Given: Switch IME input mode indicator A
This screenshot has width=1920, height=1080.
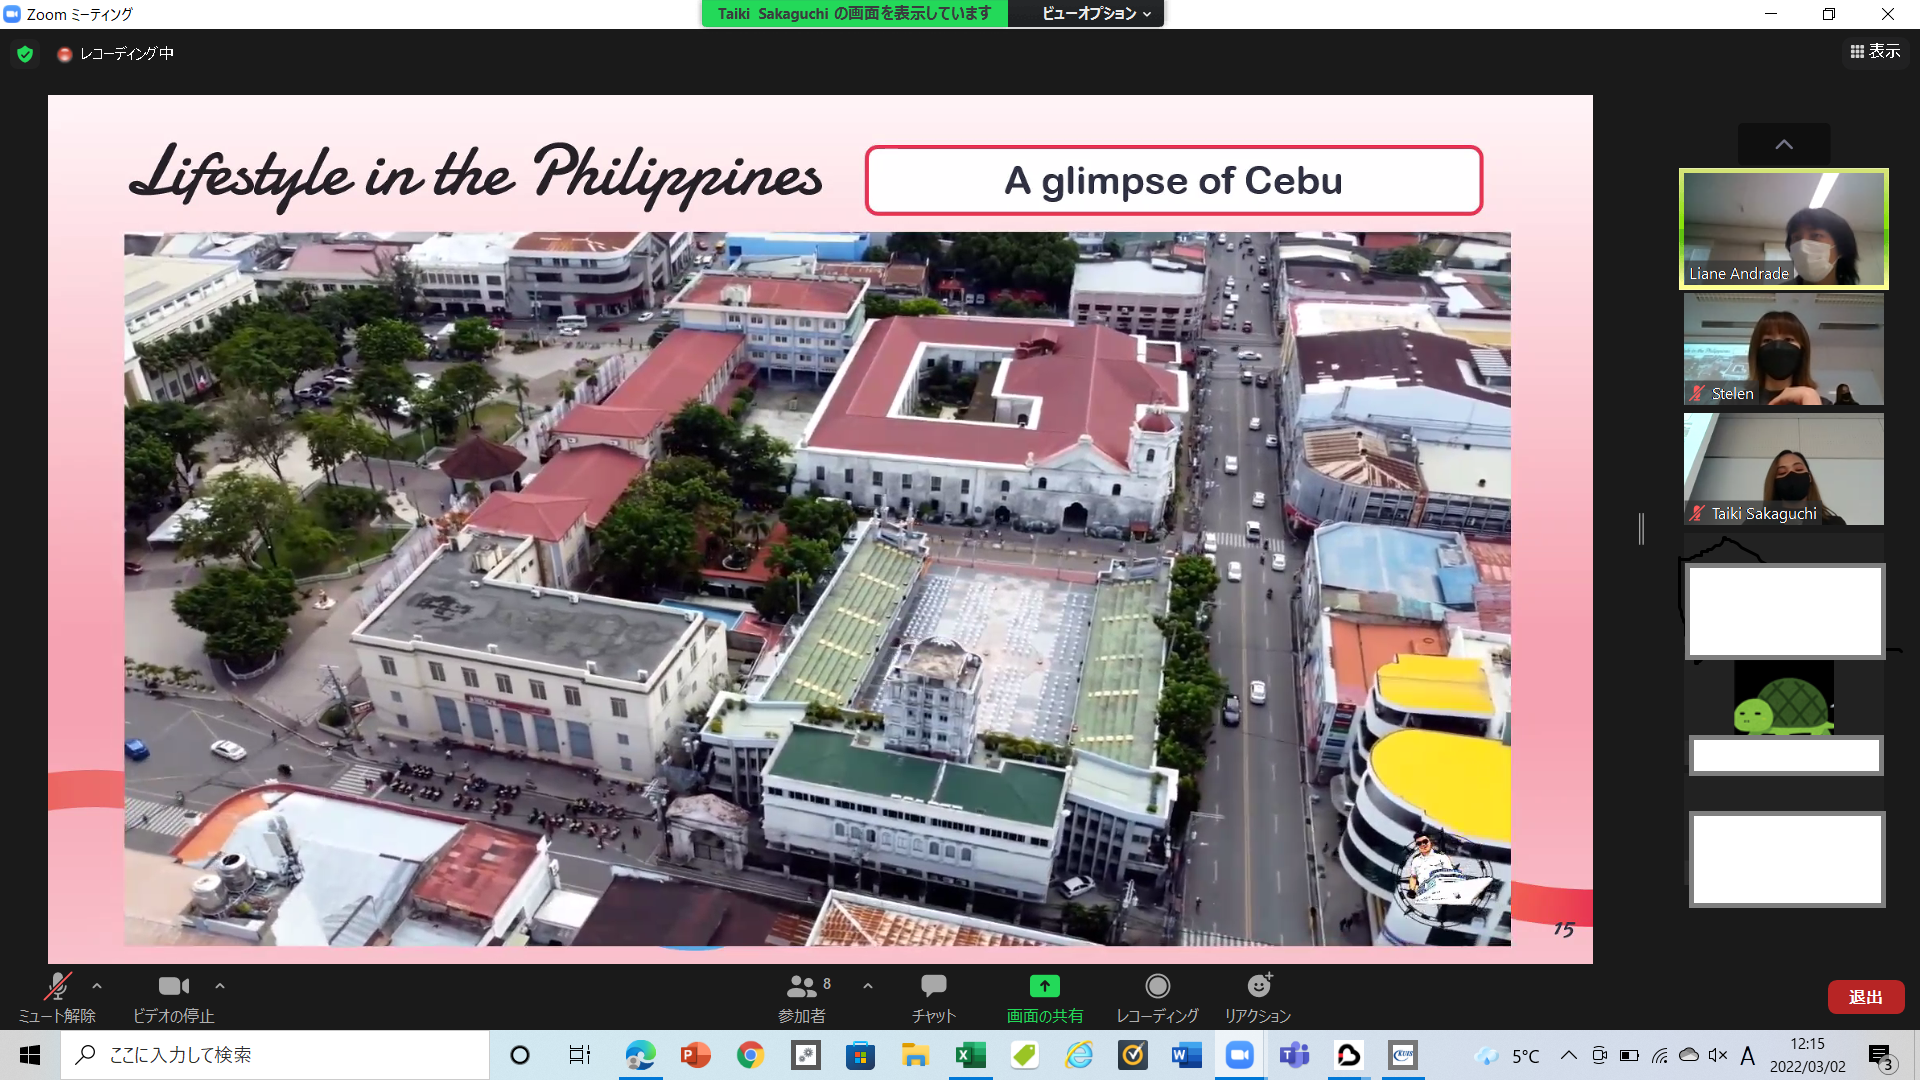Looking at the screenshot, I should pos(1748,1055).
